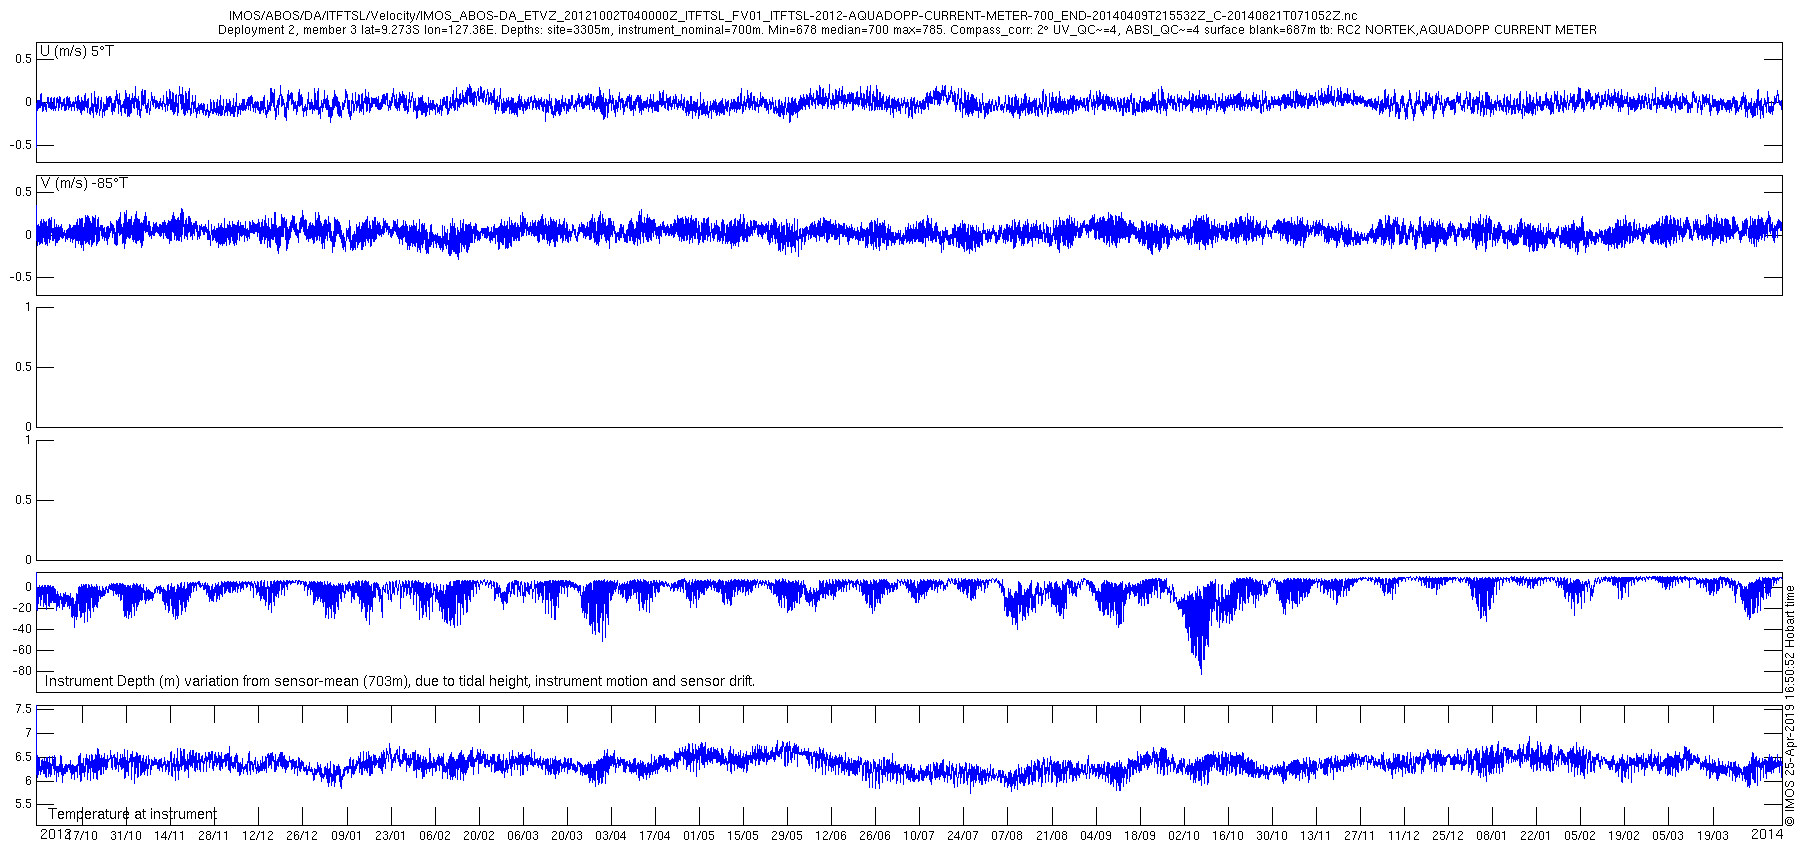Viewport: 1800px width, 850px height.
Task: Click the 11/12 date tick label
Action: (x=1403, y=836)
